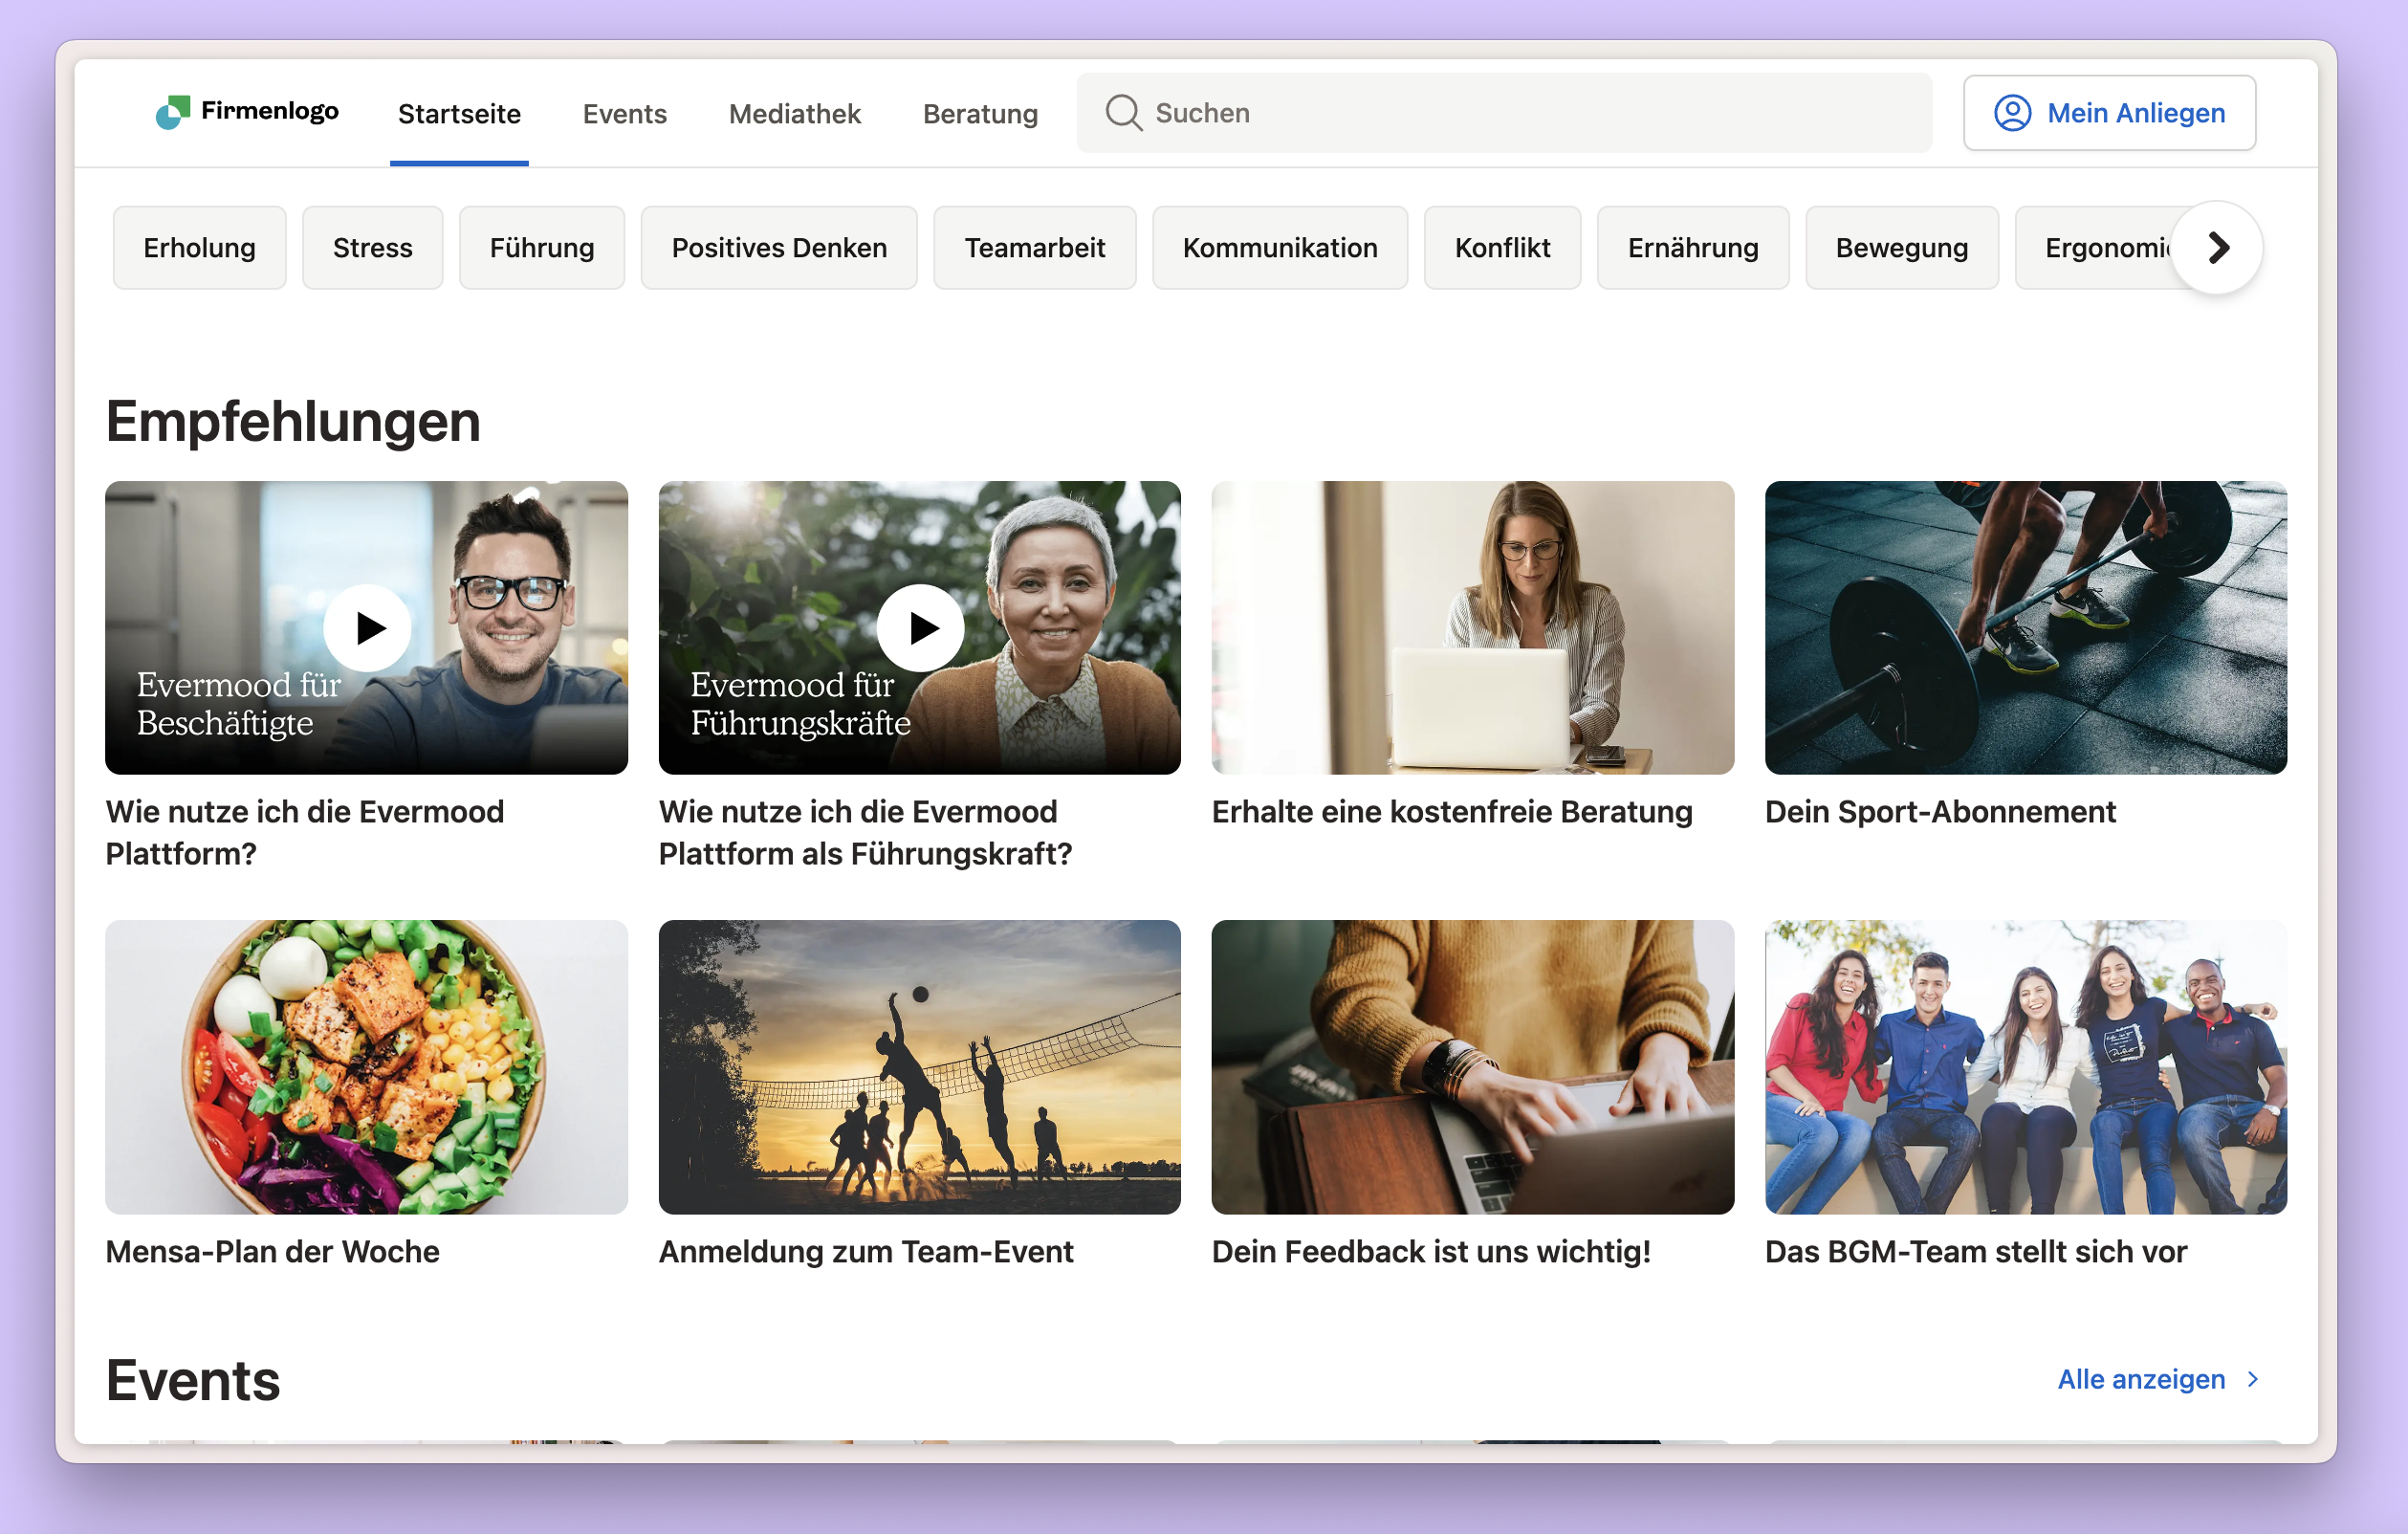Click the Firmenlogo icon in the header
Screen dimensions: 2408x1534
click(x=172, y=112)
